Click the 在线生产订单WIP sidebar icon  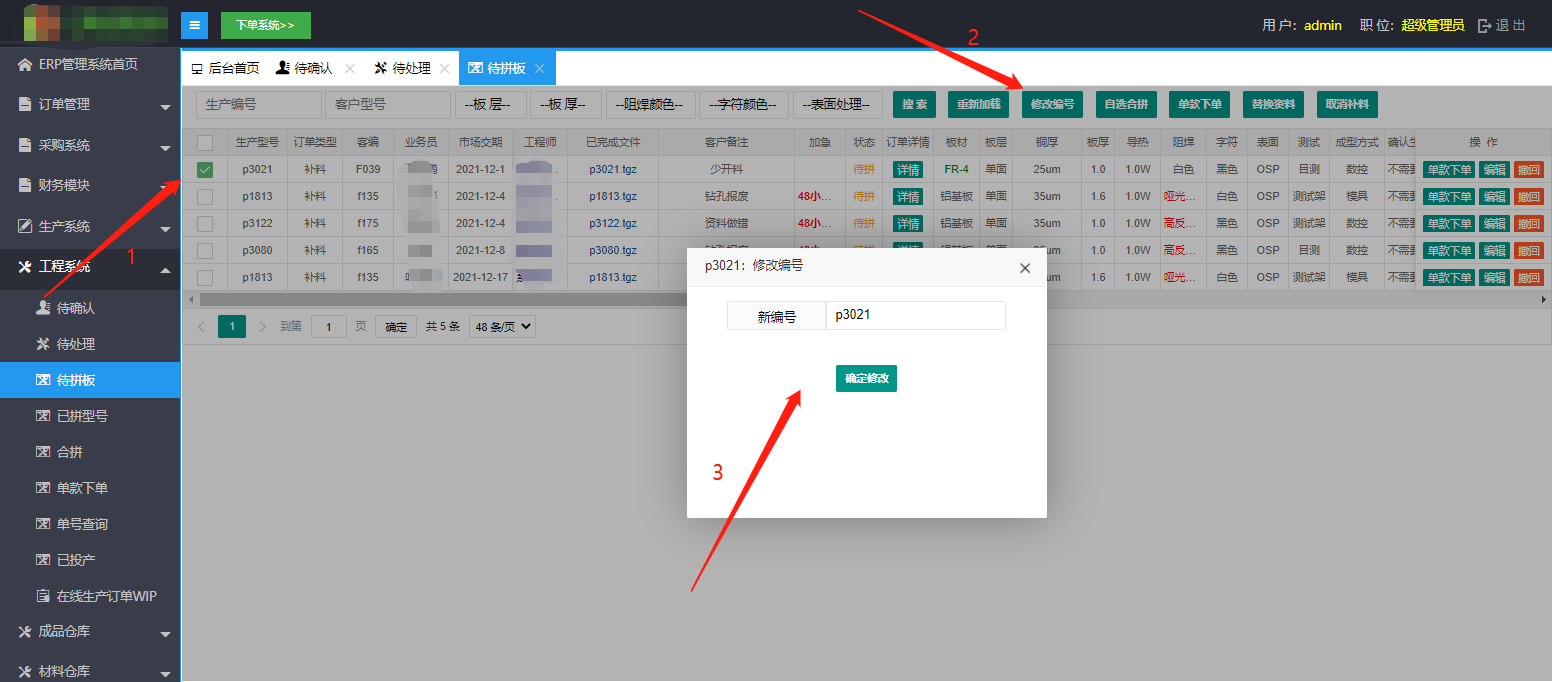point(43,596)
